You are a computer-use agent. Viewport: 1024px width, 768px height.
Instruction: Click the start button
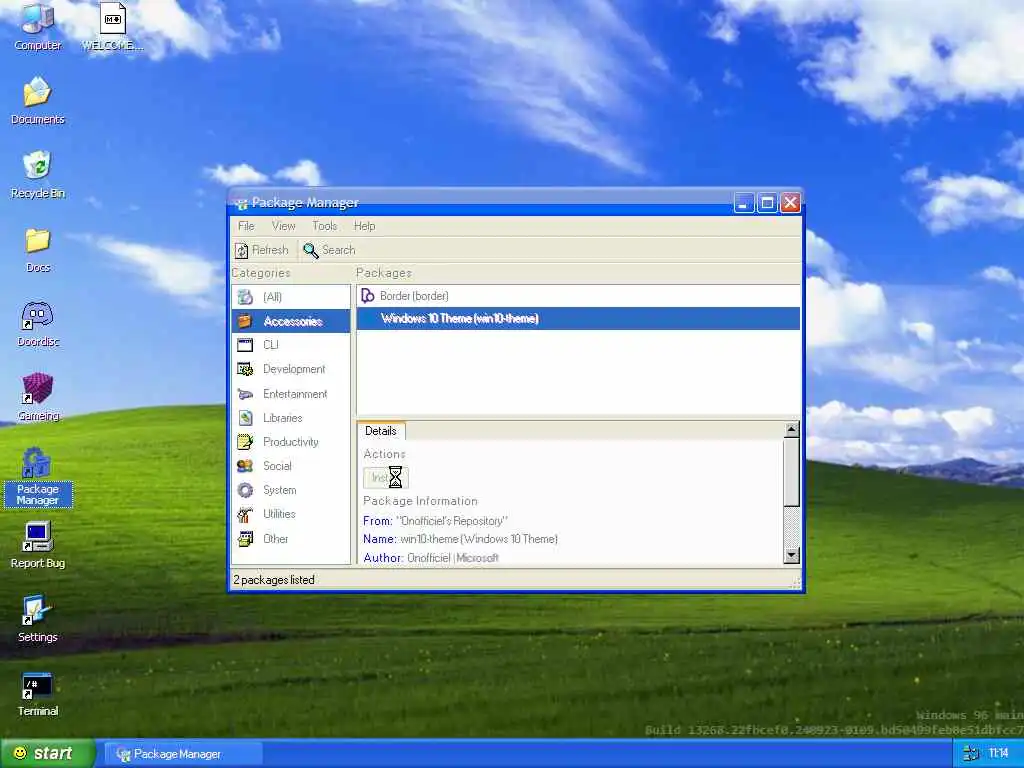click(47, 754)
